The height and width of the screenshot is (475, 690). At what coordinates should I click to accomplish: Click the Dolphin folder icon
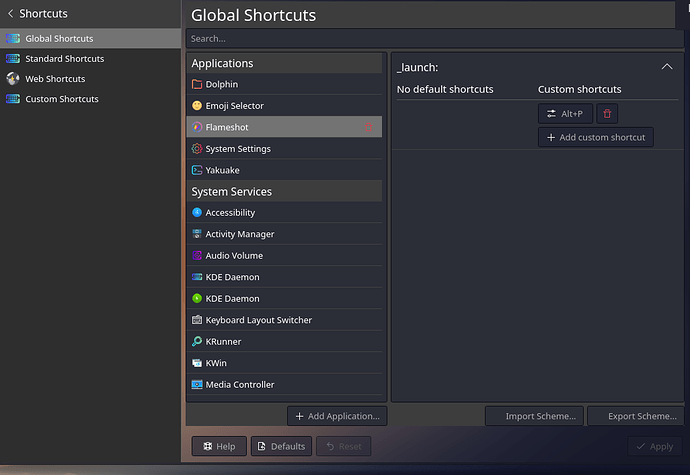[x=197, y=84]
